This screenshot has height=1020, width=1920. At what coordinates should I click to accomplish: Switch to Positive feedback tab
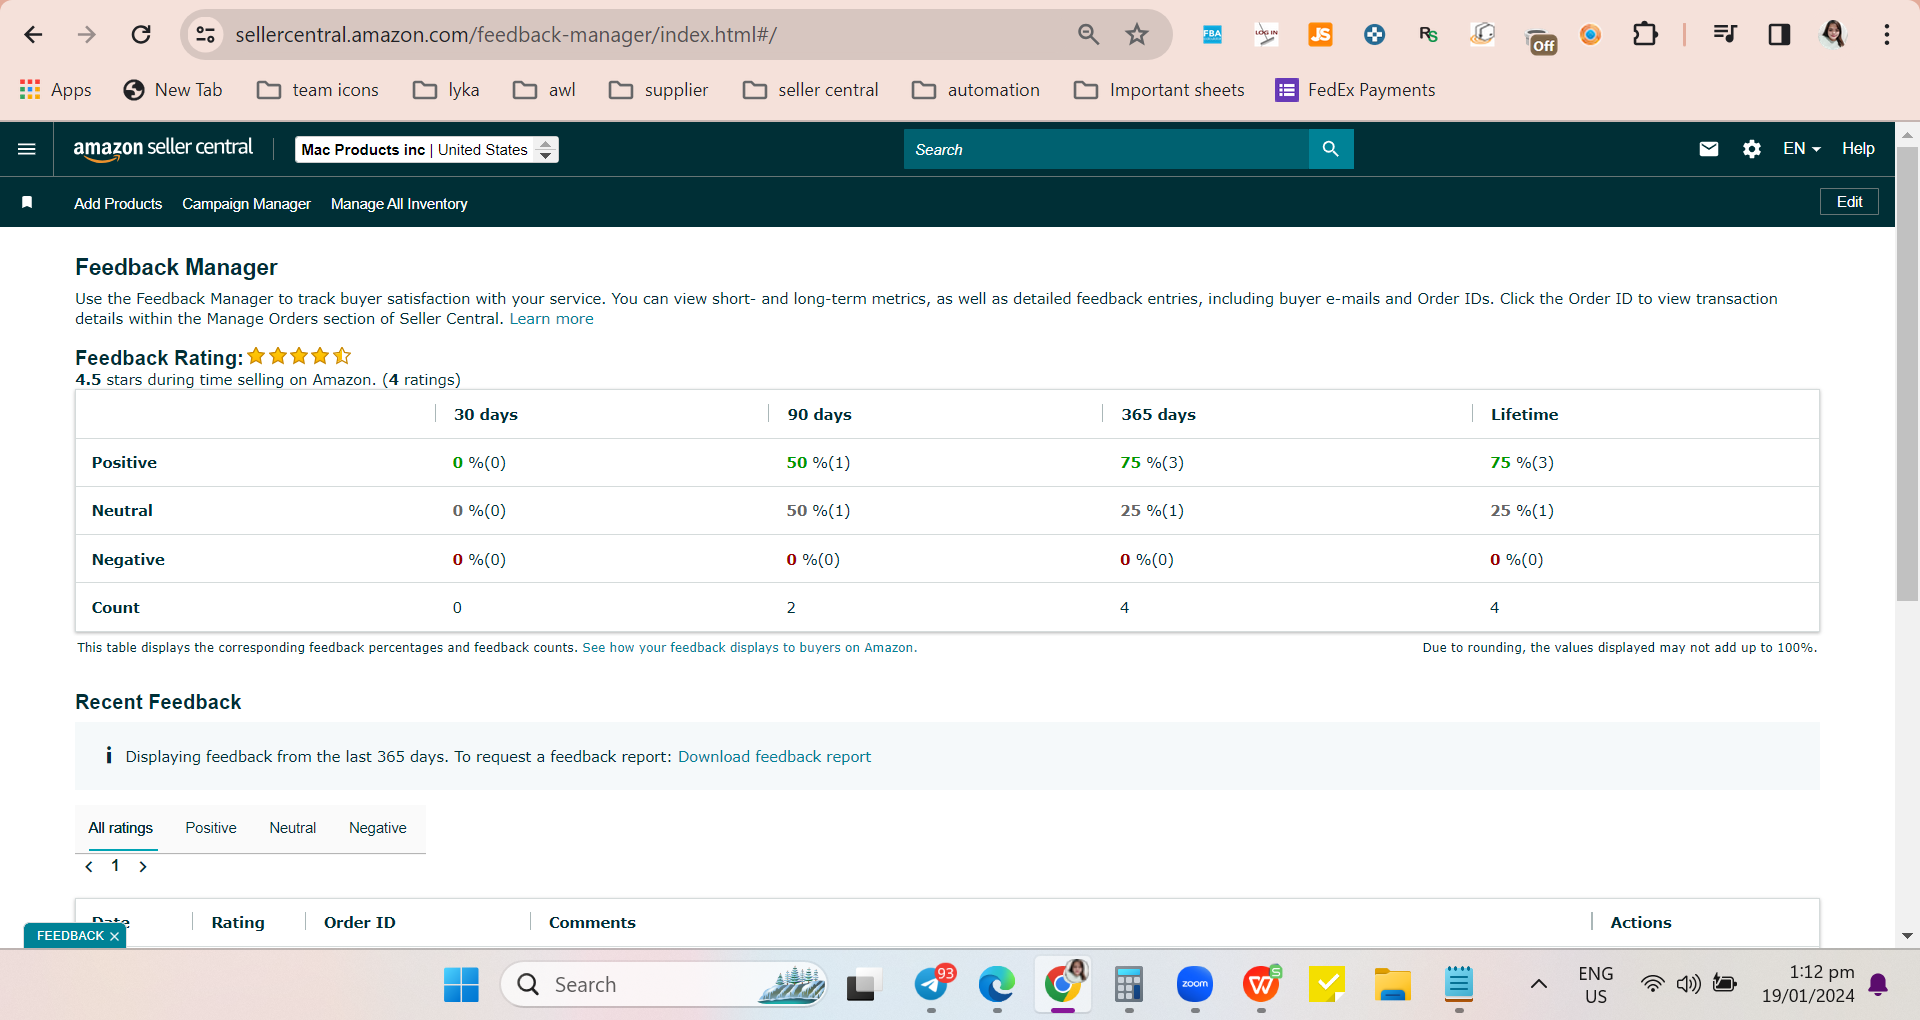tap(211, 828)
